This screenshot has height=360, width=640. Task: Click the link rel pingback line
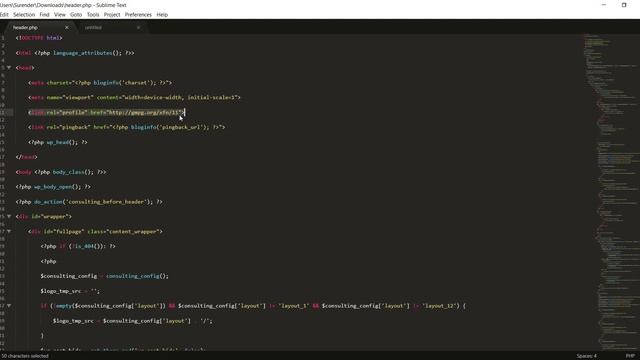pos(127,127)
